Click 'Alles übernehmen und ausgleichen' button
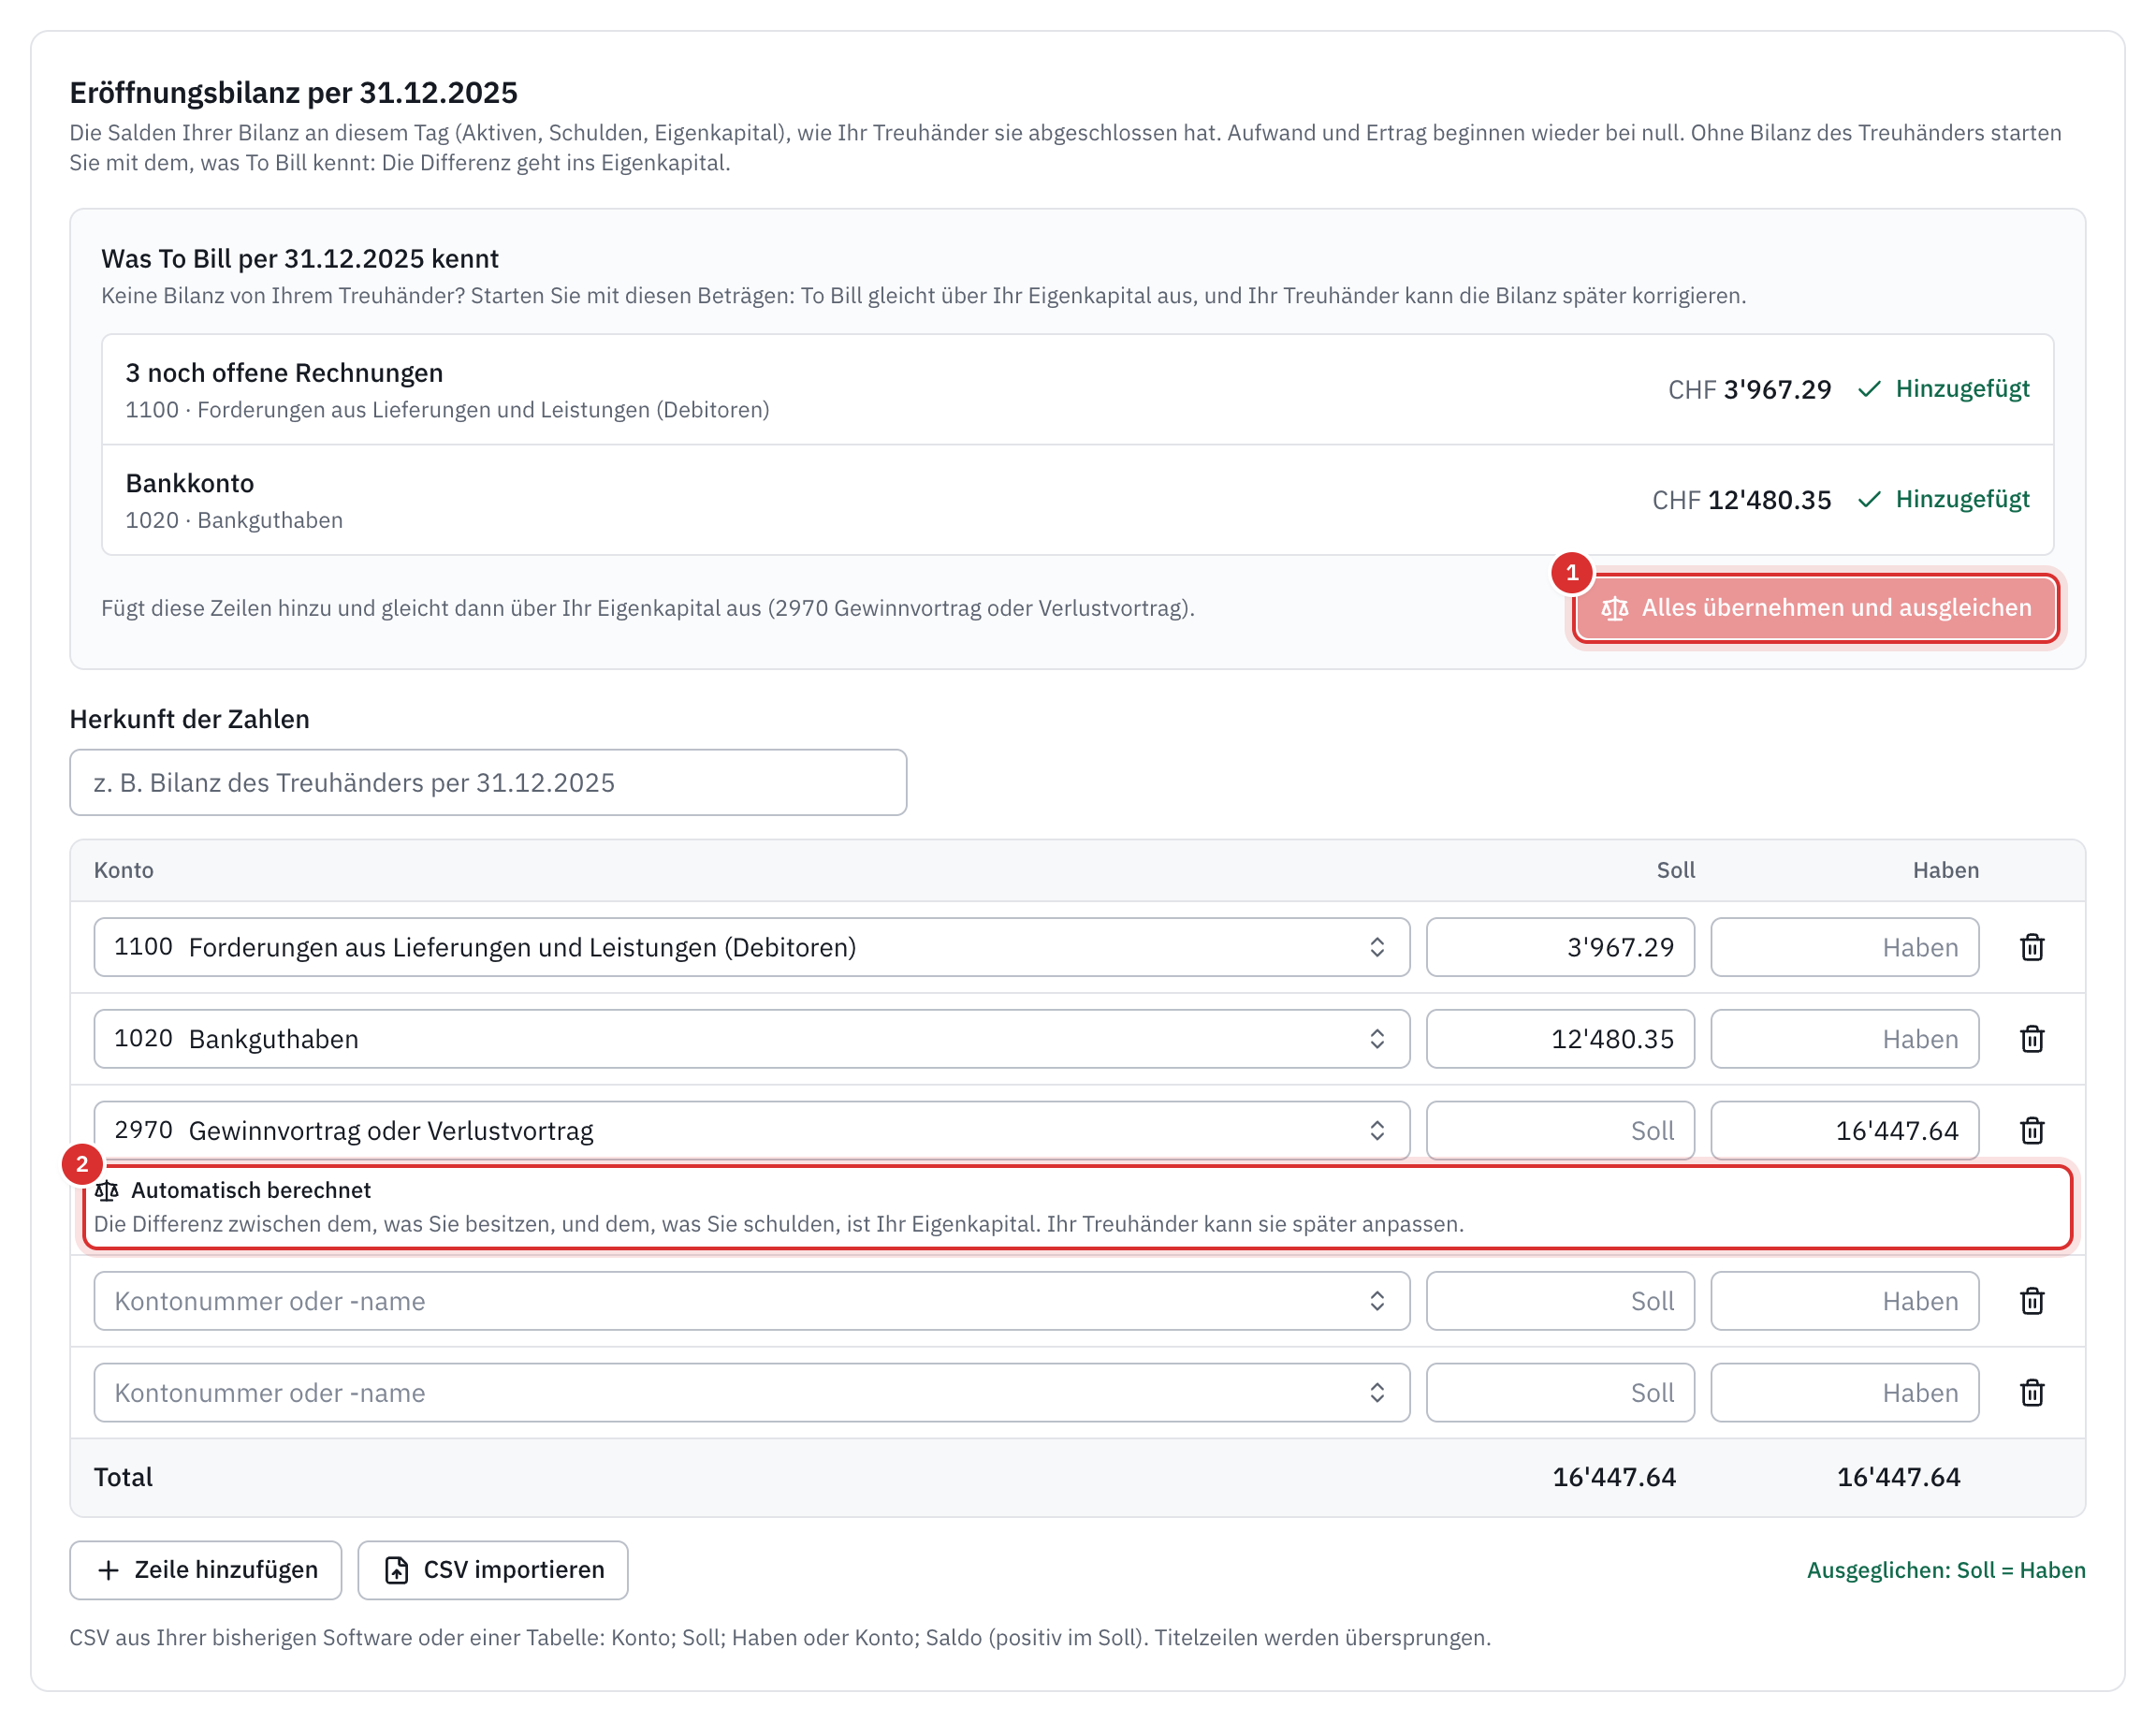2156x1722 pixels. (x=1815, y=608)
